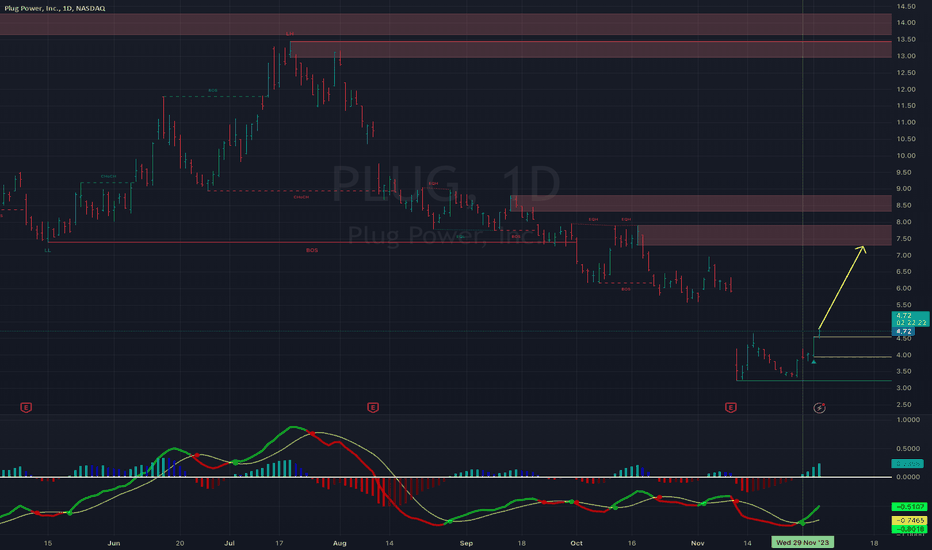Screen dimensions: 932x550
Task: Click the Oct label on time axis
Action: pyautogui.click(x=576, y=543)
